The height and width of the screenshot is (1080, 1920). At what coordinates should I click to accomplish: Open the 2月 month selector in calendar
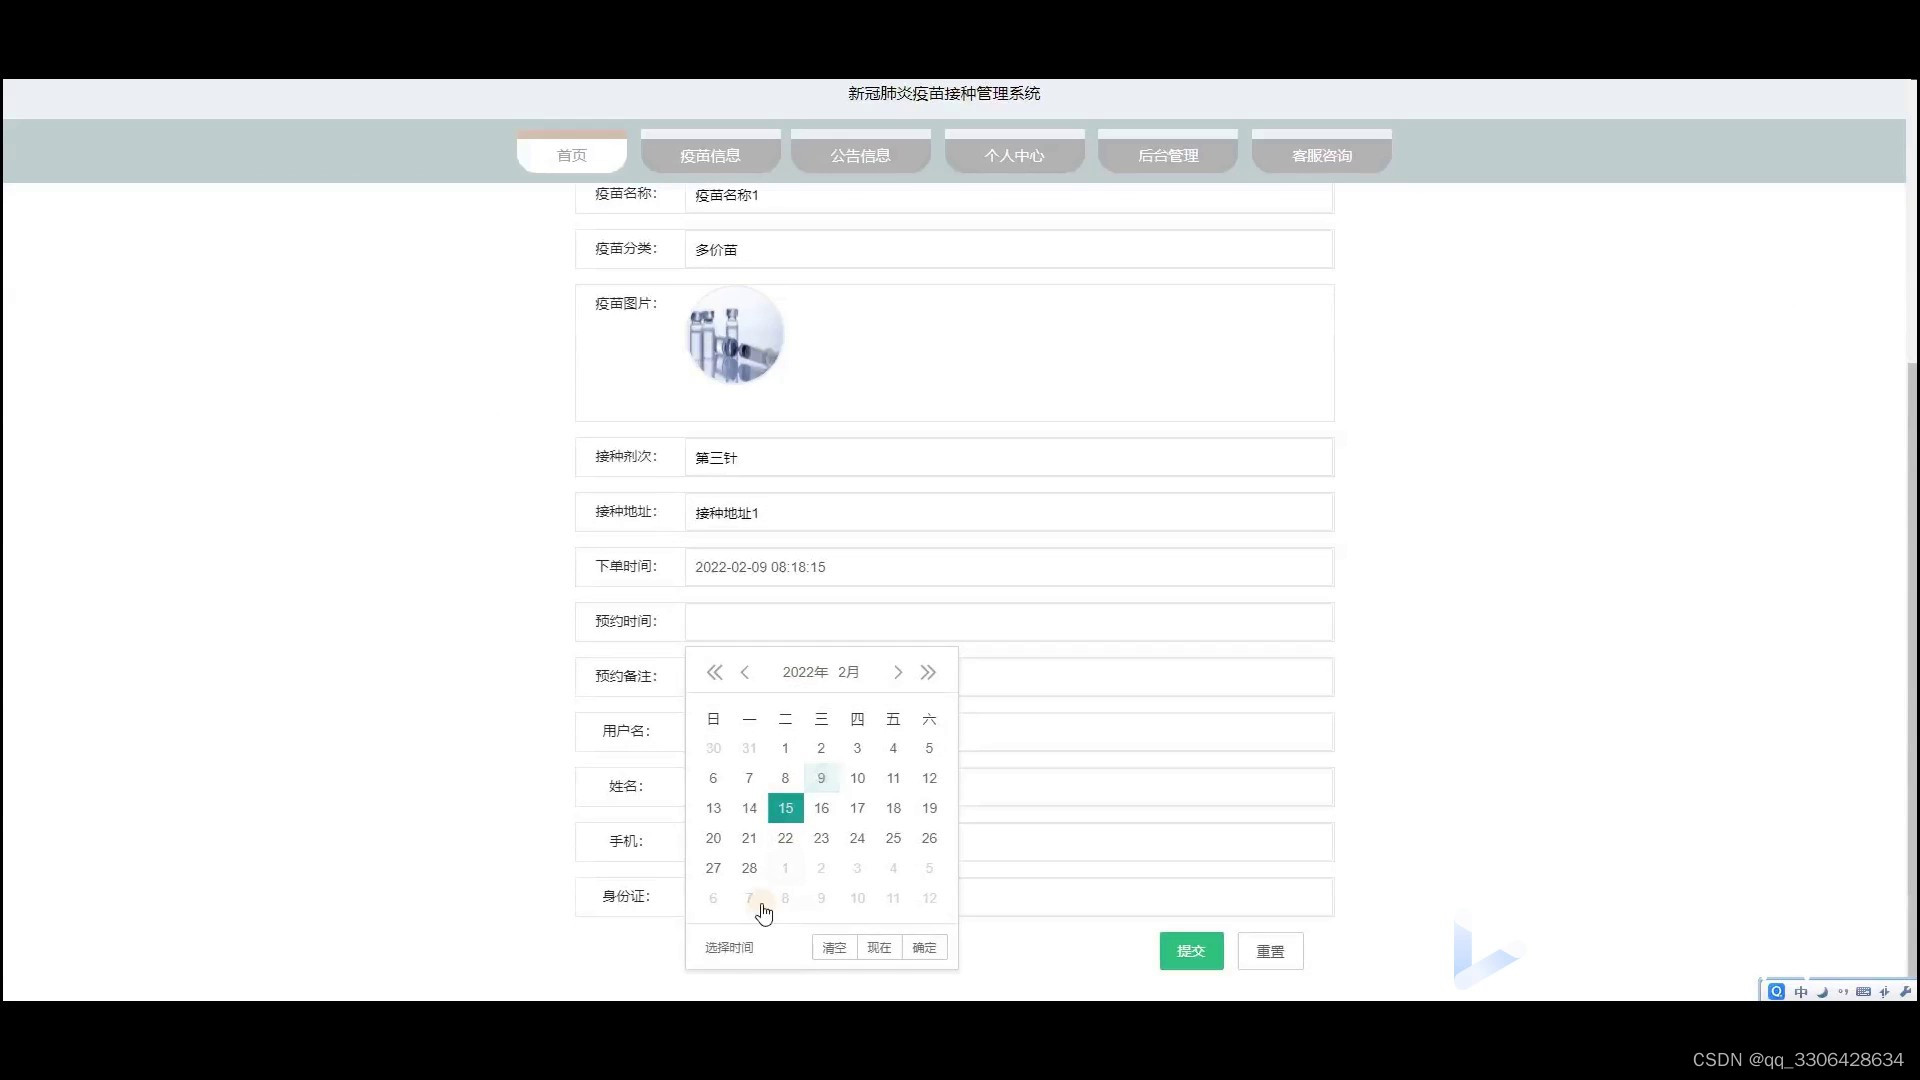point(849,672)
